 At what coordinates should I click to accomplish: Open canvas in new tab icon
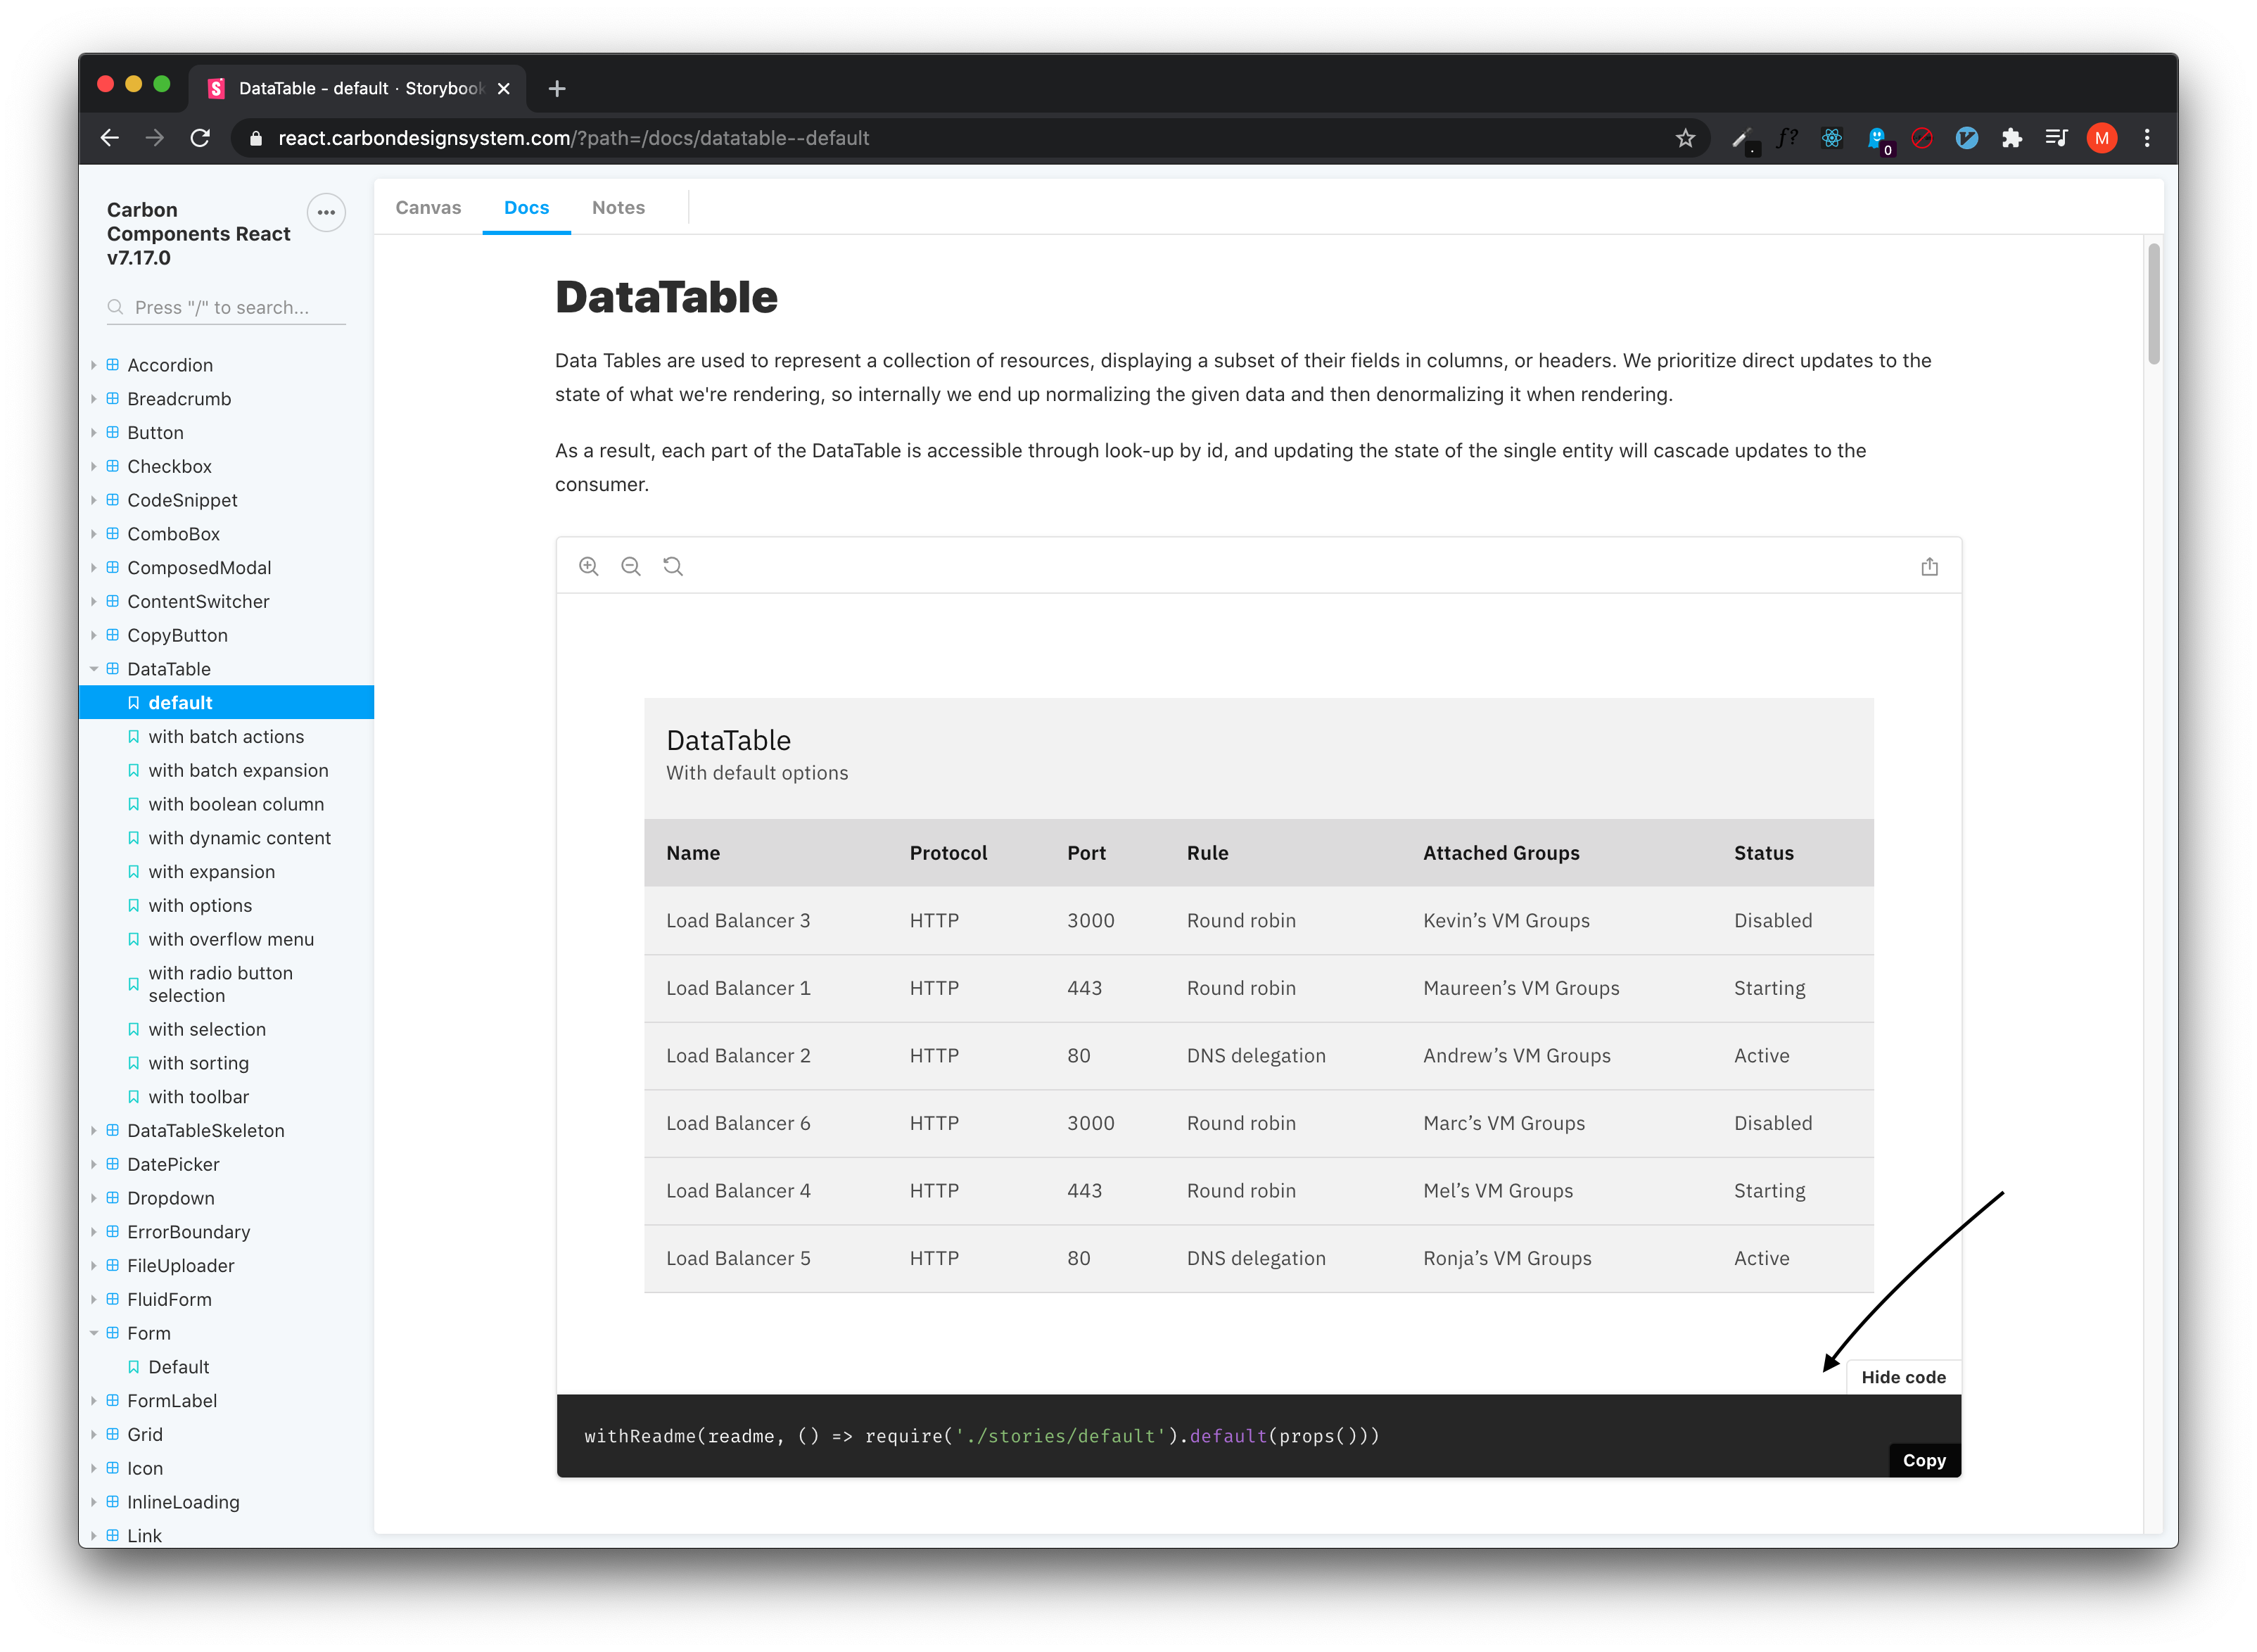point(1929,567)
